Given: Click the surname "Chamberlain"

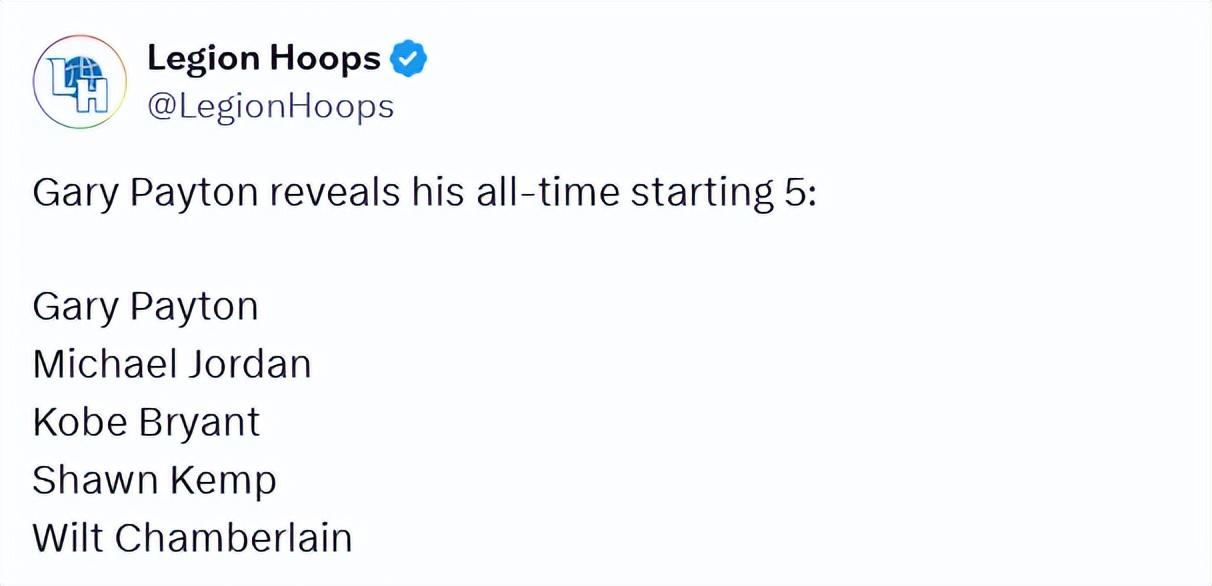Looking at the screenshot, I should [x=233, y=539].
